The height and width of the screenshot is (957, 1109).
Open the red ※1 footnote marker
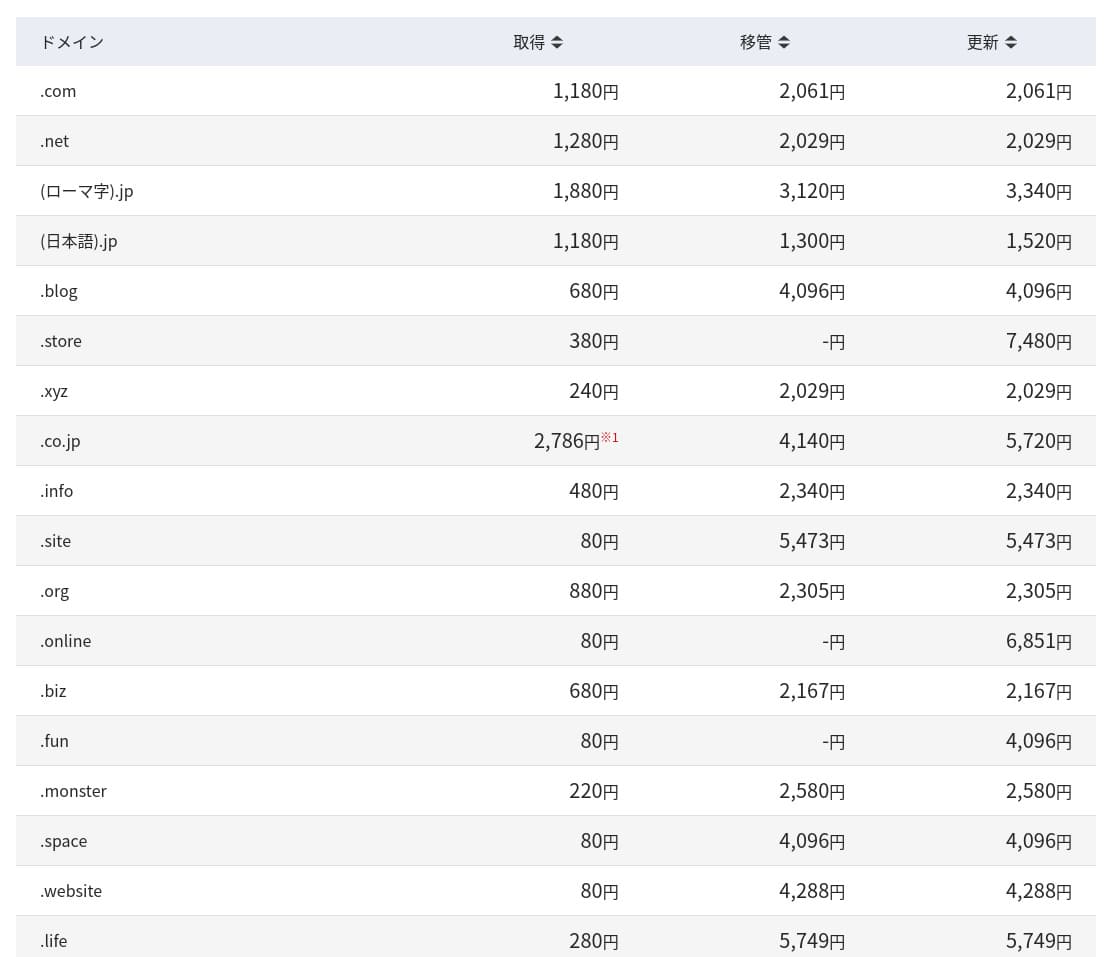coord(610,437)
